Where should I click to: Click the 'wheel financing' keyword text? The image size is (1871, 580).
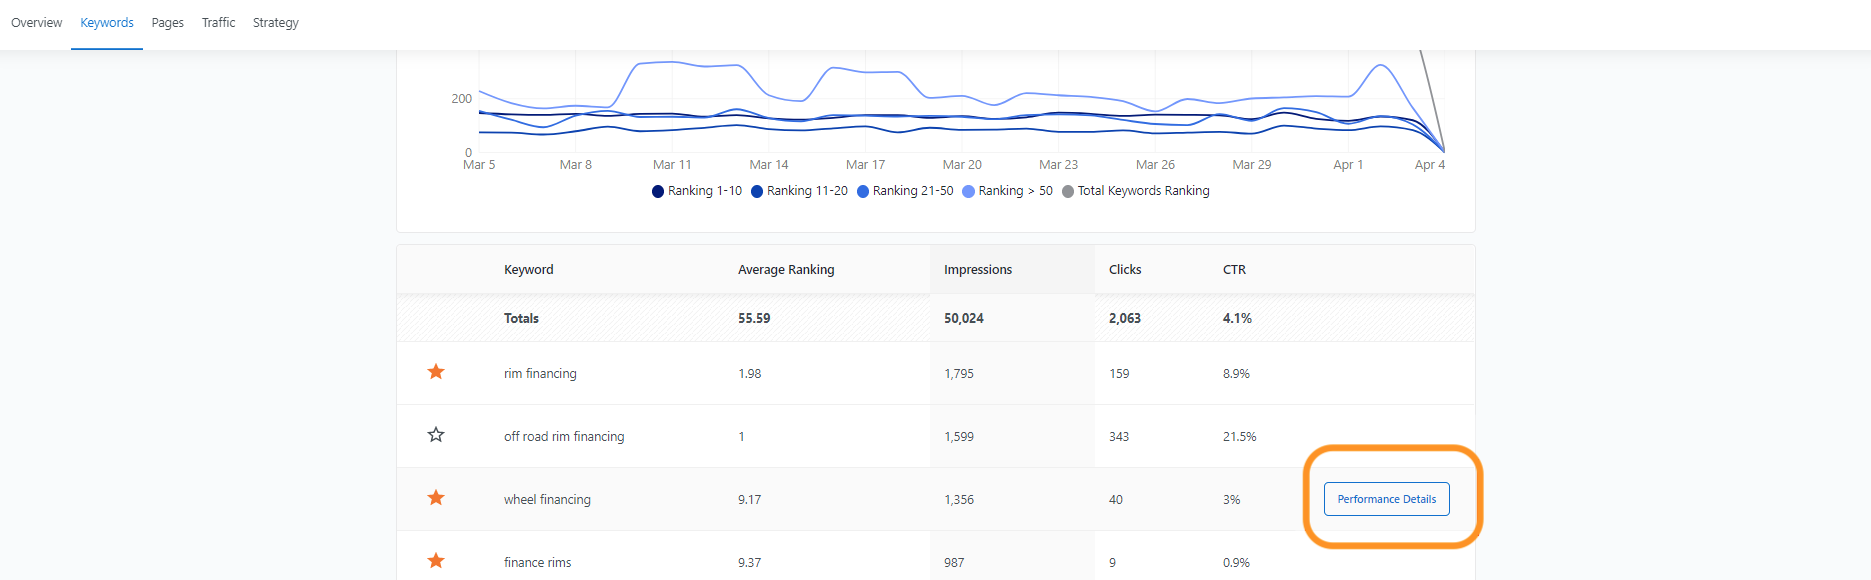click(x=547, y=500)
